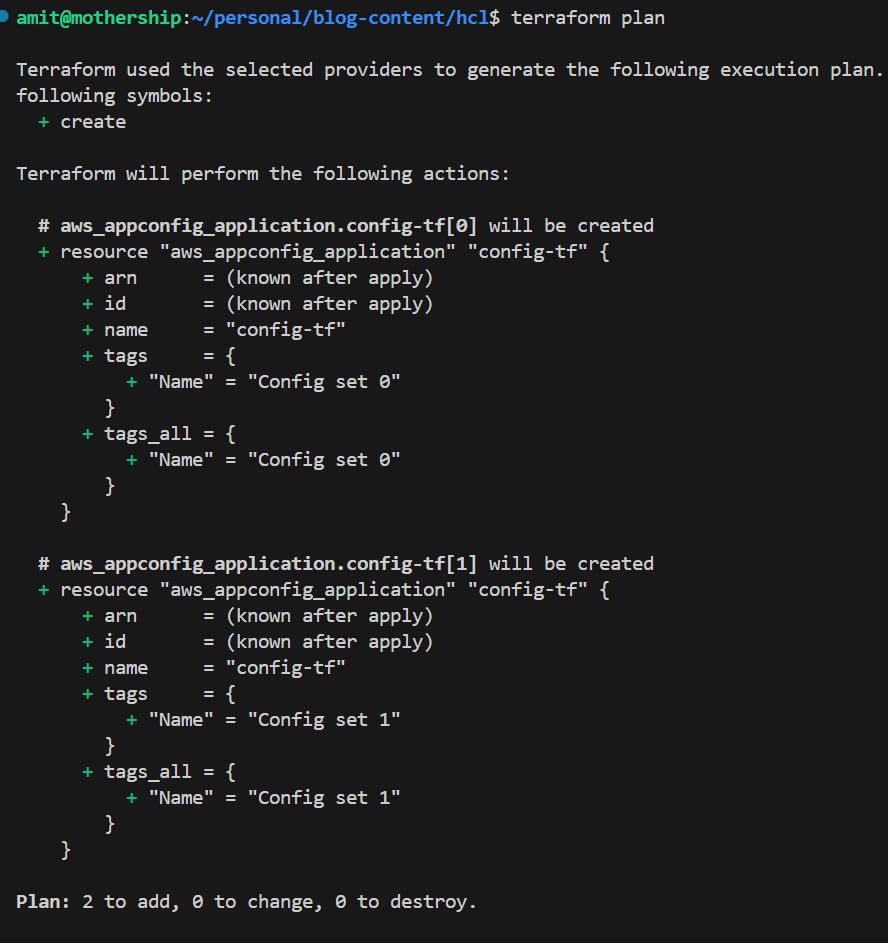Click the first name "config-tf" value
888x943 pixels.
286,330
